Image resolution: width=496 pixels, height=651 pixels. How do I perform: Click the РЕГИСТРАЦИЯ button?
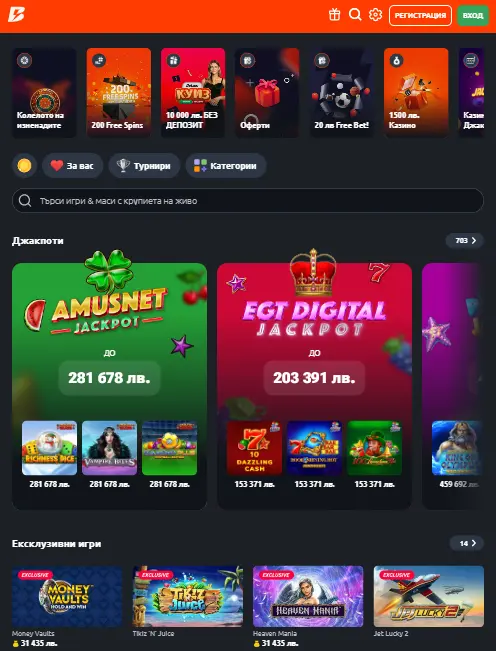point(420,15)
